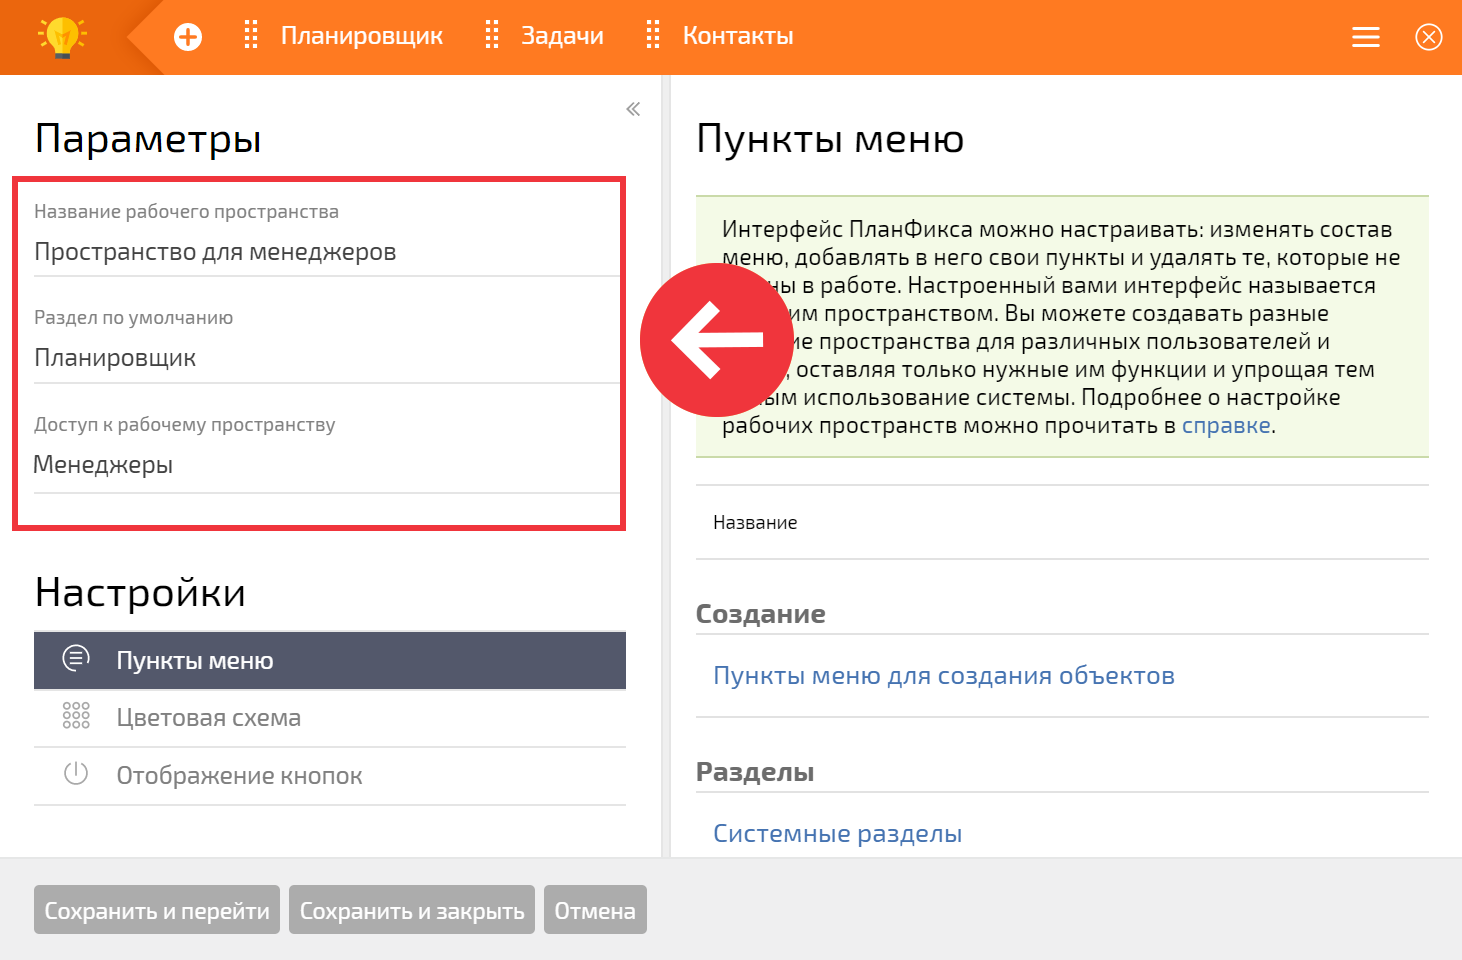This screenshot has height=960, width=1462.
Task: Open the Планировщик top menu item
Action: click(x=362, y=36)
